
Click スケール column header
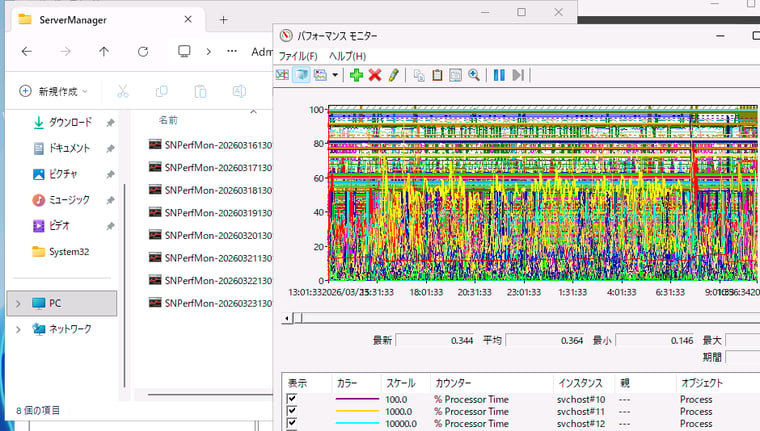coord(406,383)
